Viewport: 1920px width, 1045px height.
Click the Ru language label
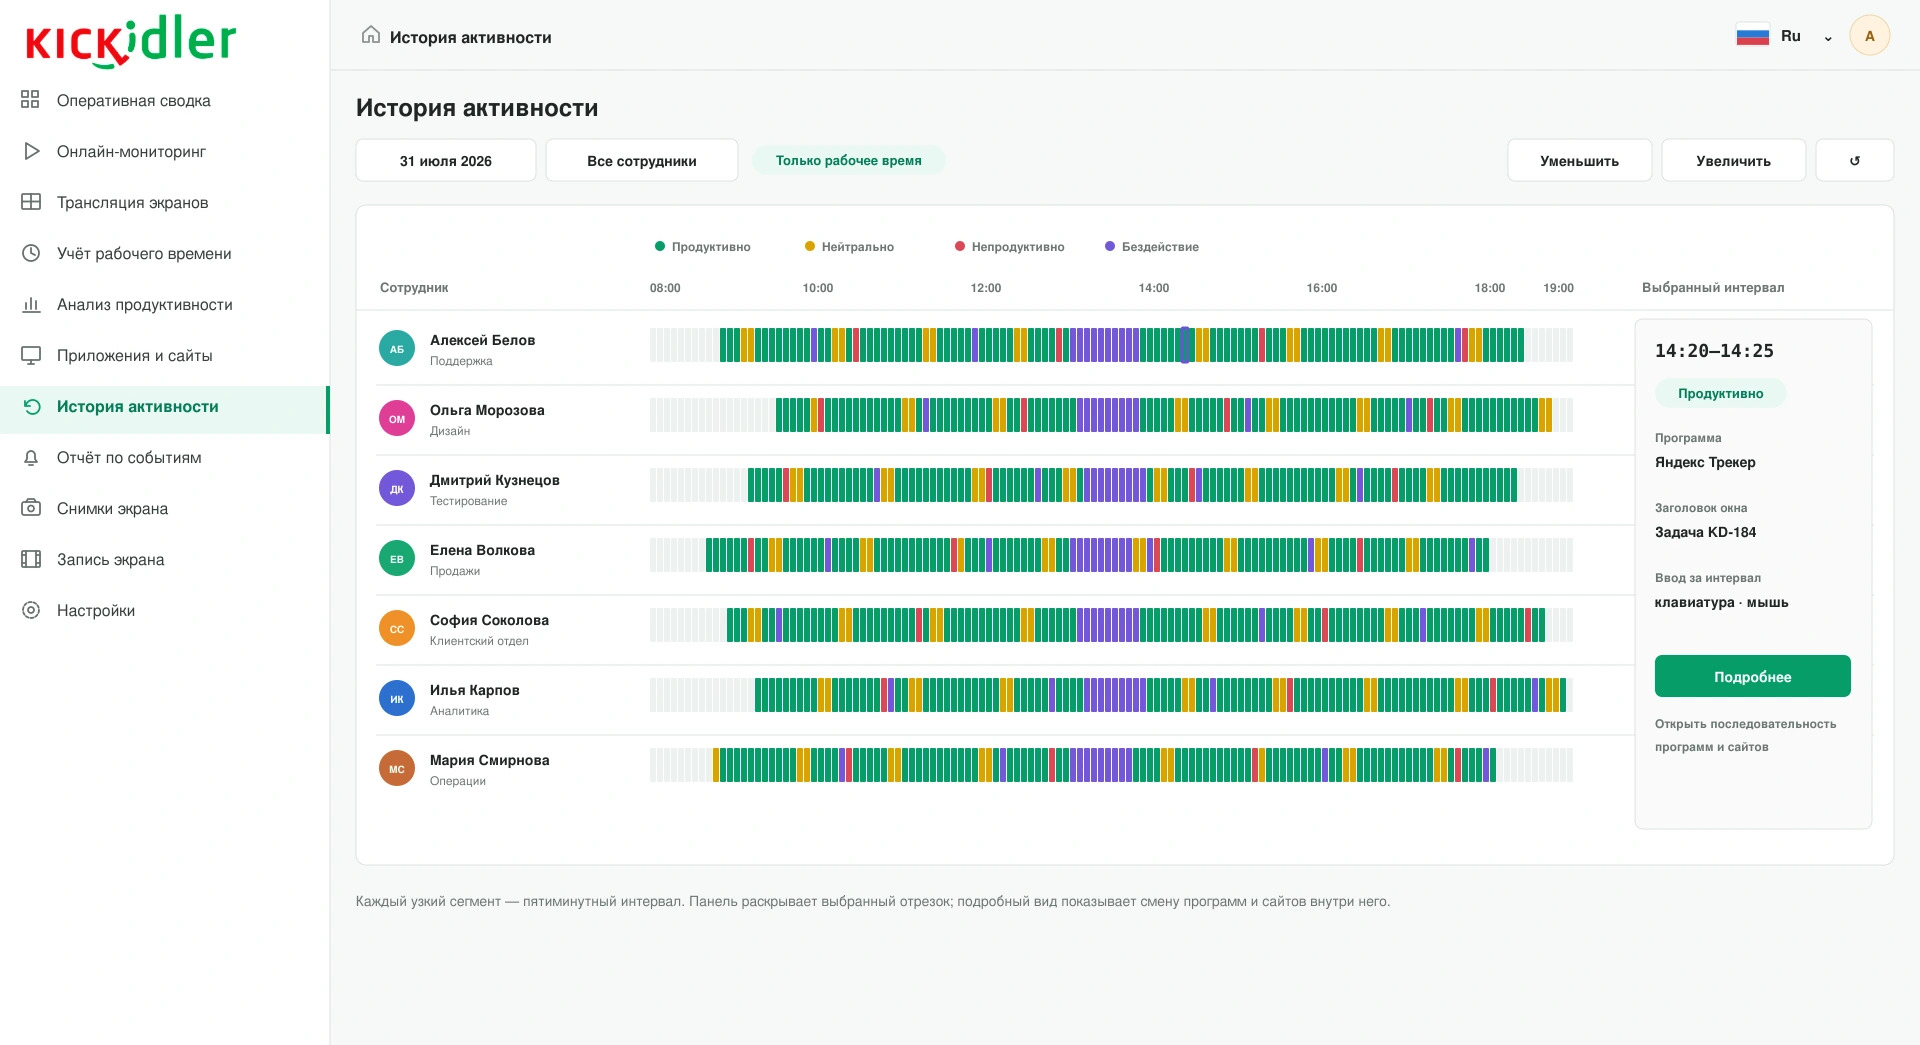tap(1790, 36)
